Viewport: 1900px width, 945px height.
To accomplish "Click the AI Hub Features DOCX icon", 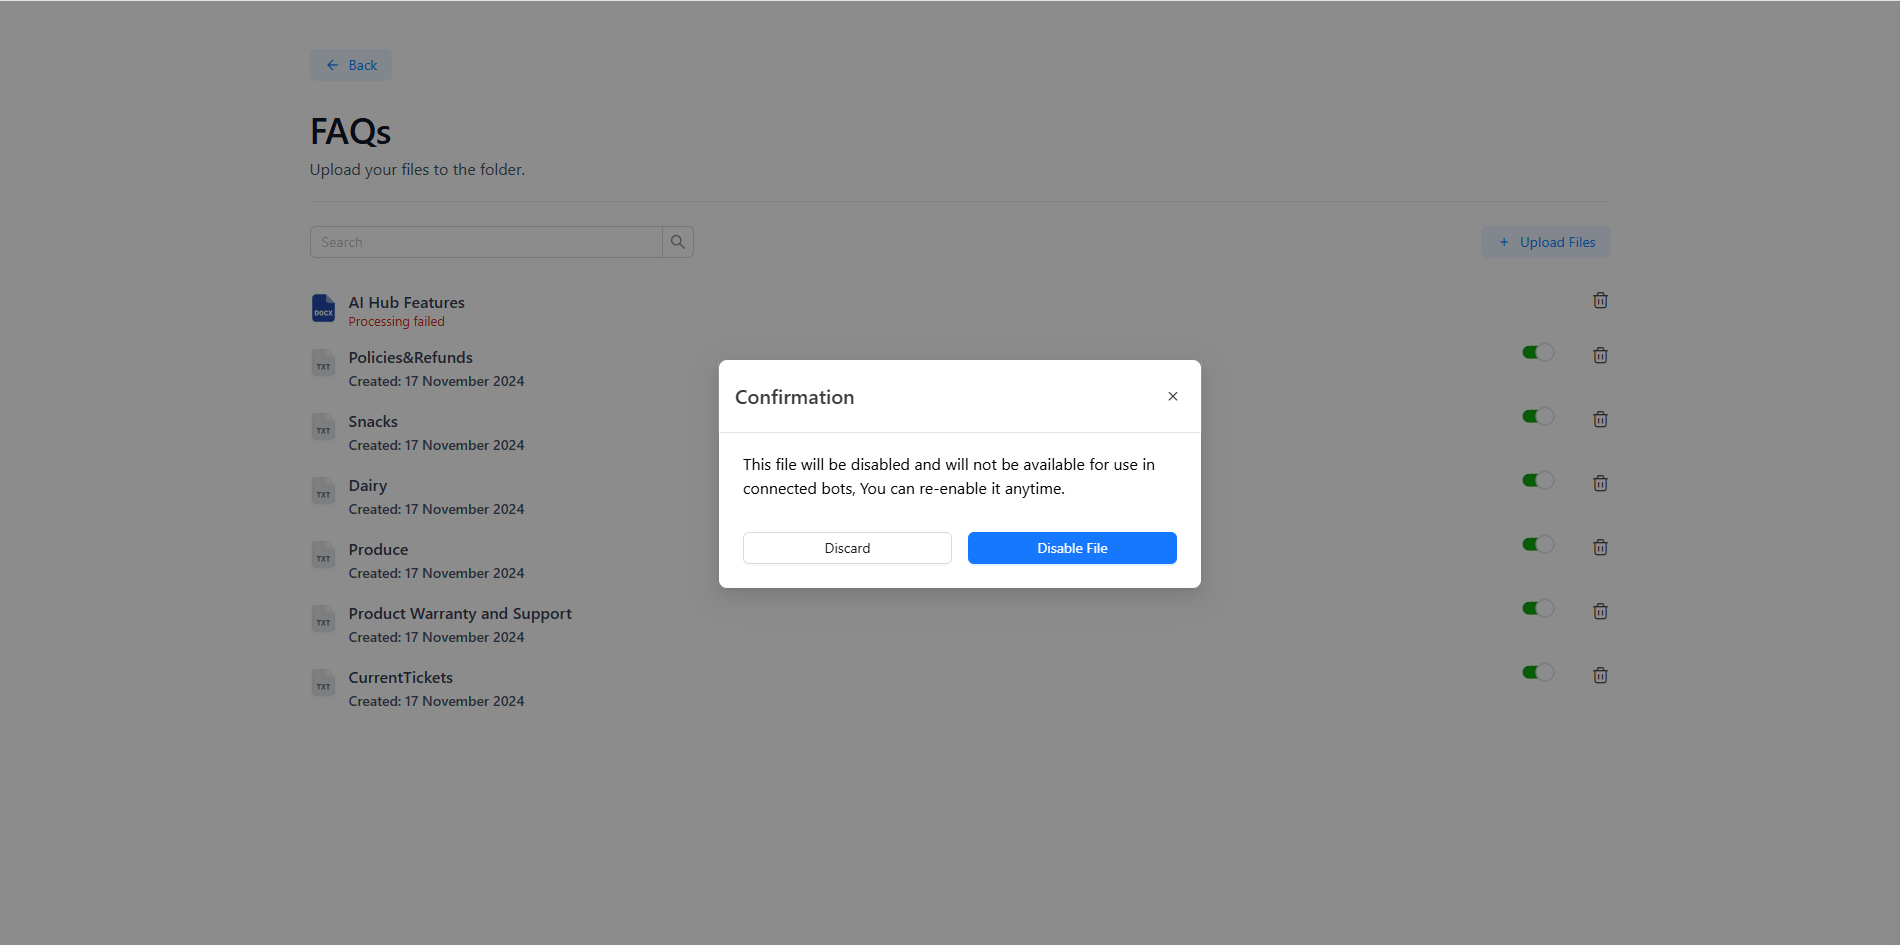I will click(x=323, y=309).
